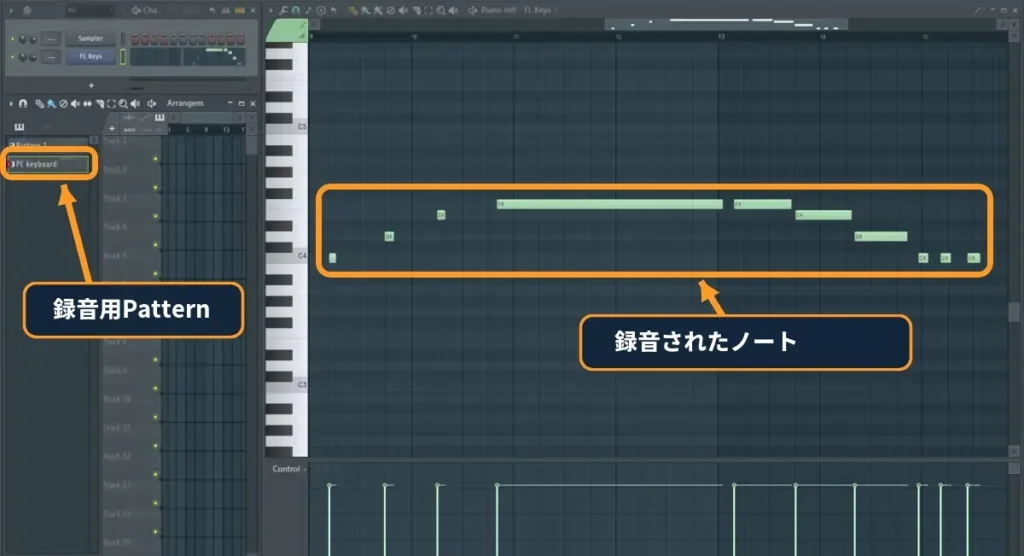Open the channel rack 'All' filter dropdown

[89, 10]
